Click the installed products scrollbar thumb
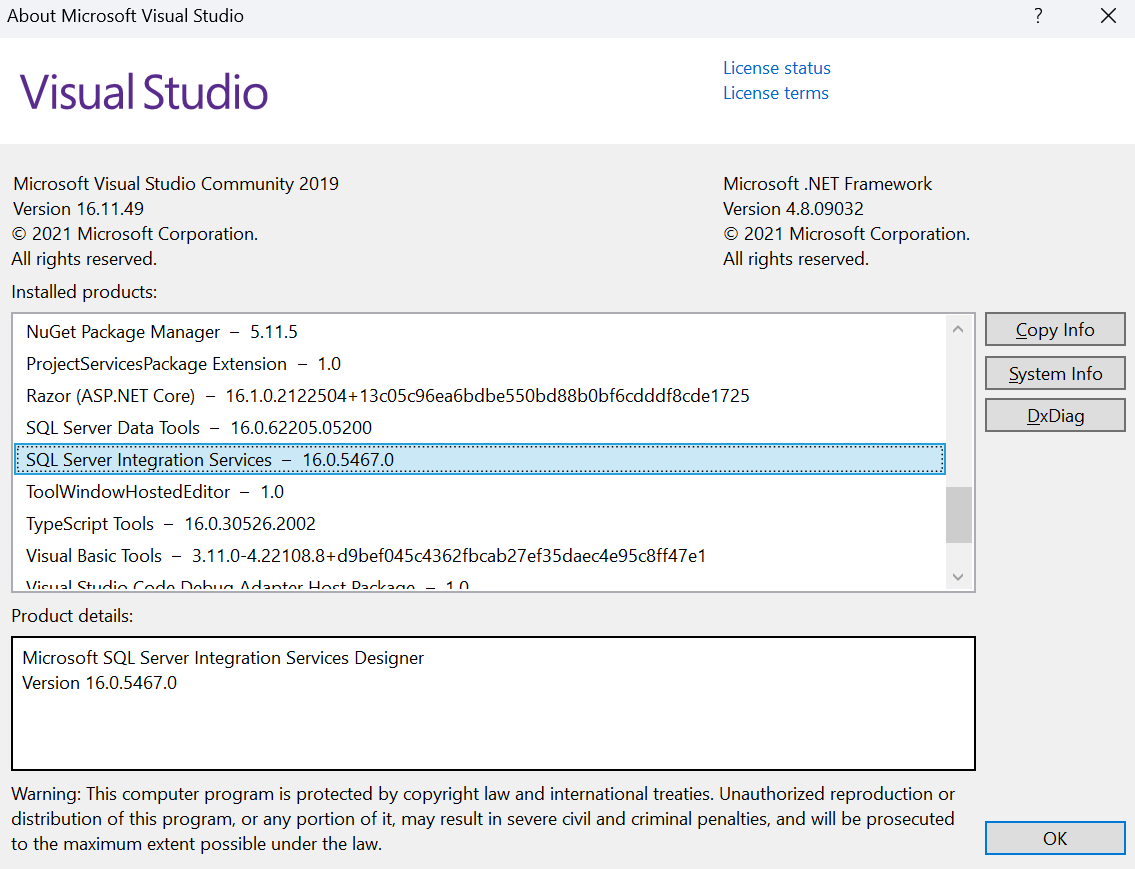The height and width of the screenshot is (869, 1135). point(958,514)
